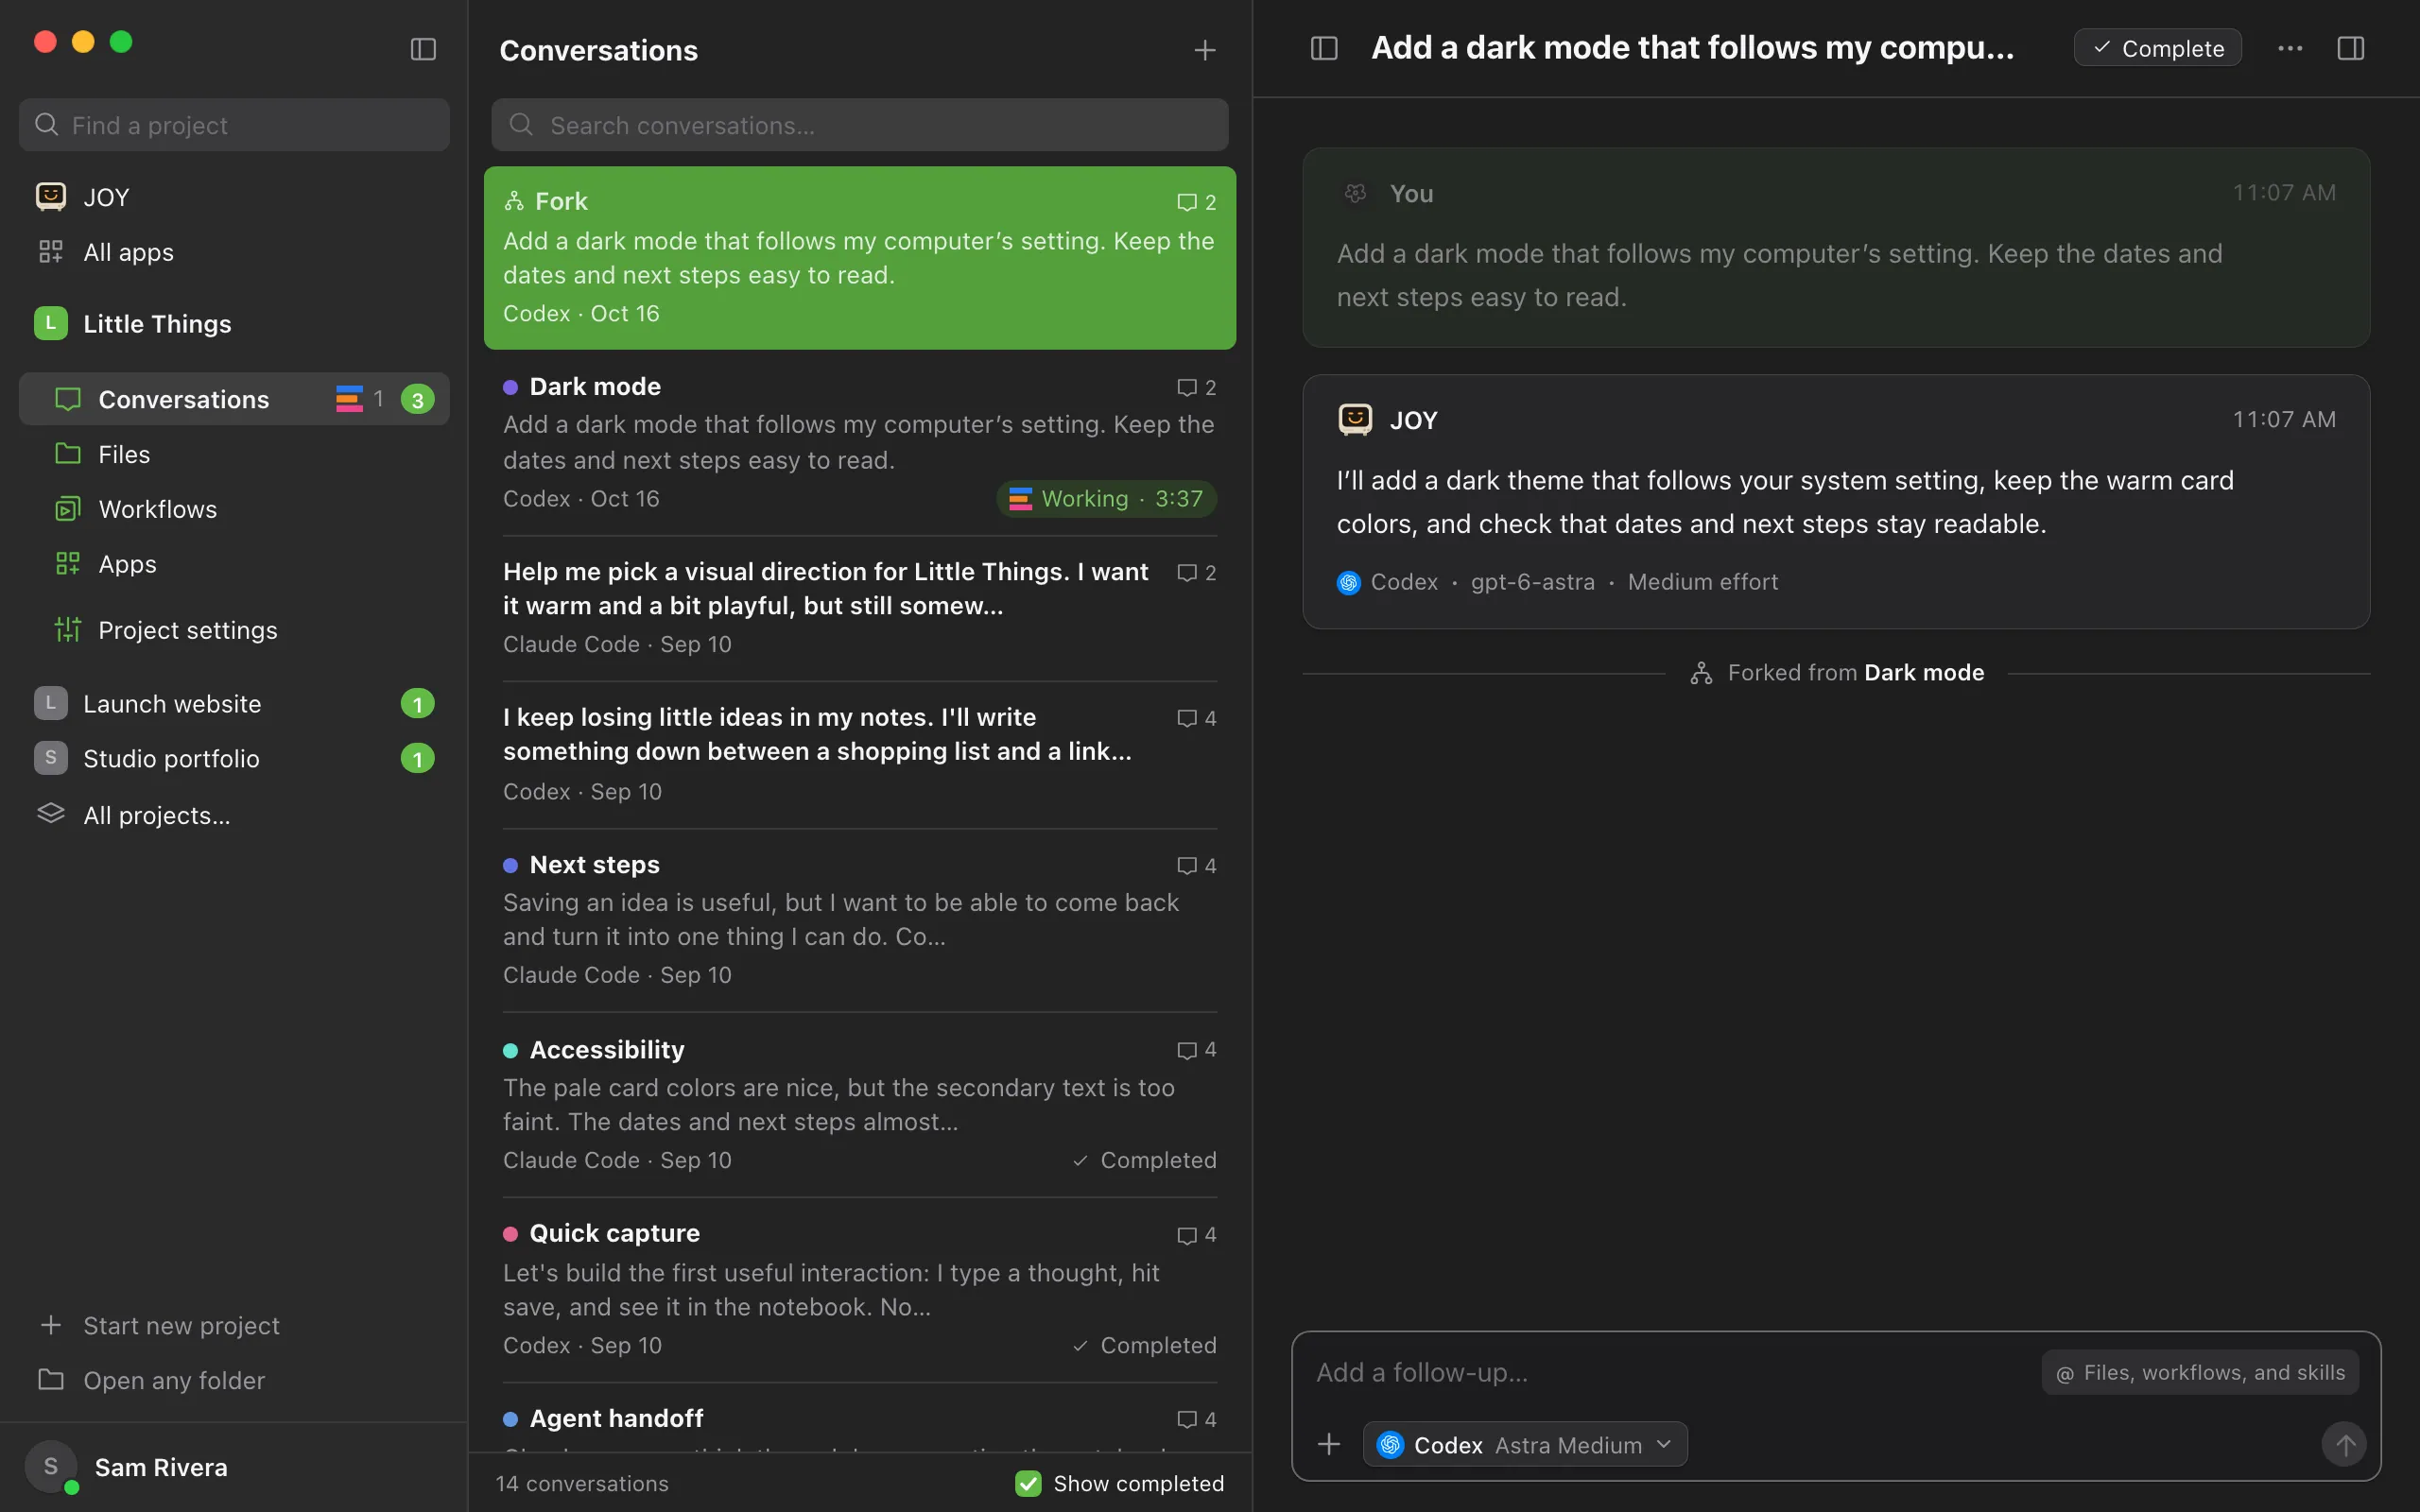Click Sam Rivera's avatar

click(51, 1466)
